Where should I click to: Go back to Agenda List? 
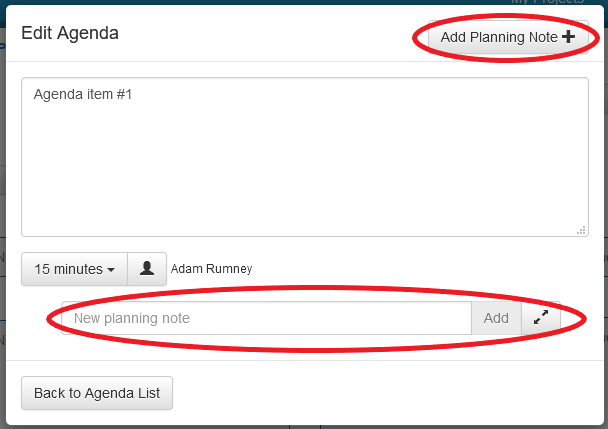click(97, 393)
